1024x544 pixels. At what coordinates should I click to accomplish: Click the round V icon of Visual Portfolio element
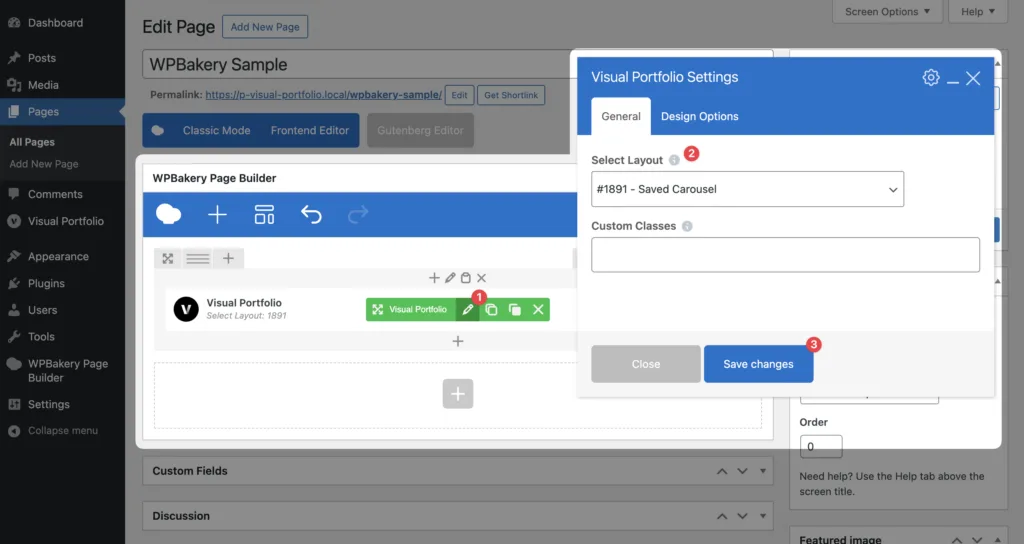click(186, 309)
